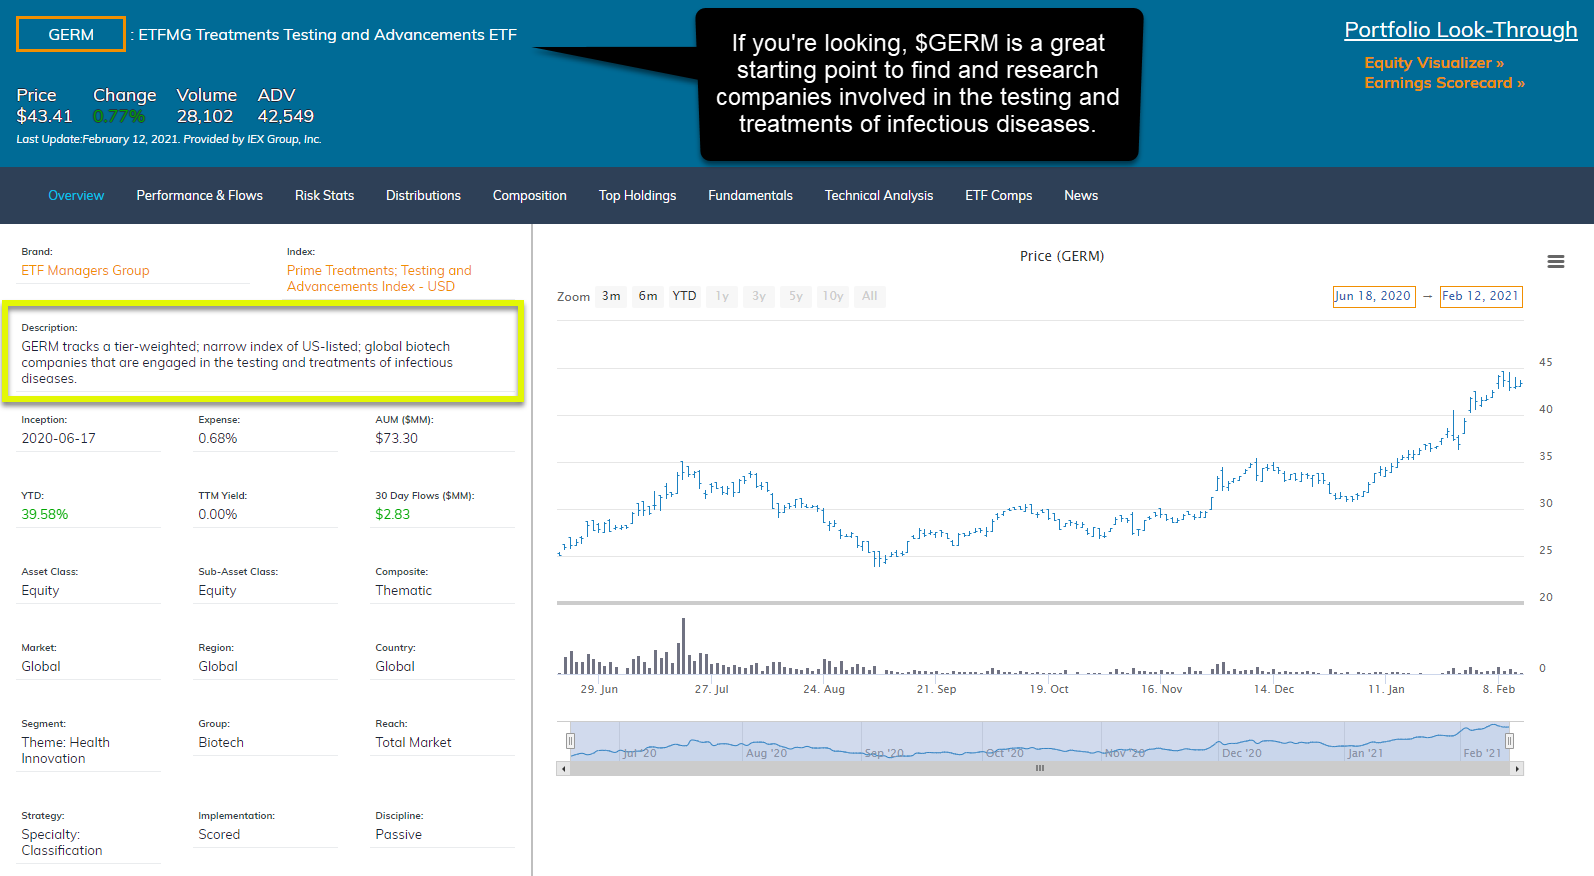Click the Expense value 0.68%
Image resolution: width=1594 pixels, height=876 pixels.
pos(218,439)
